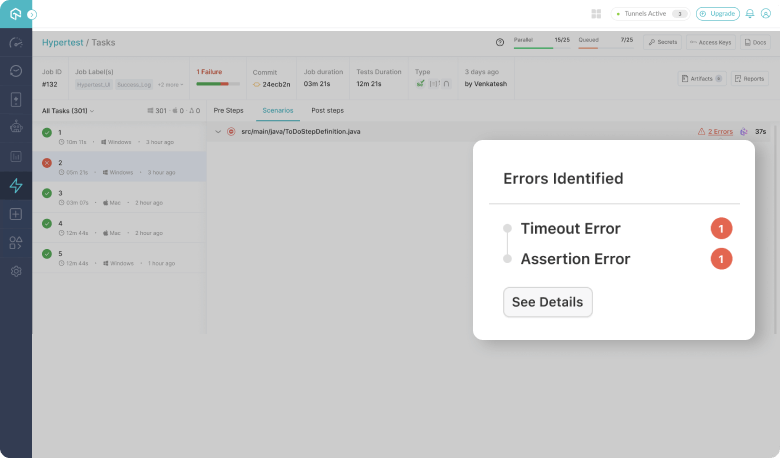Image resolution: width=780 pixels, height=458 pixels.
Task: Click the Tunnels Active indicator
Action: 650,14
